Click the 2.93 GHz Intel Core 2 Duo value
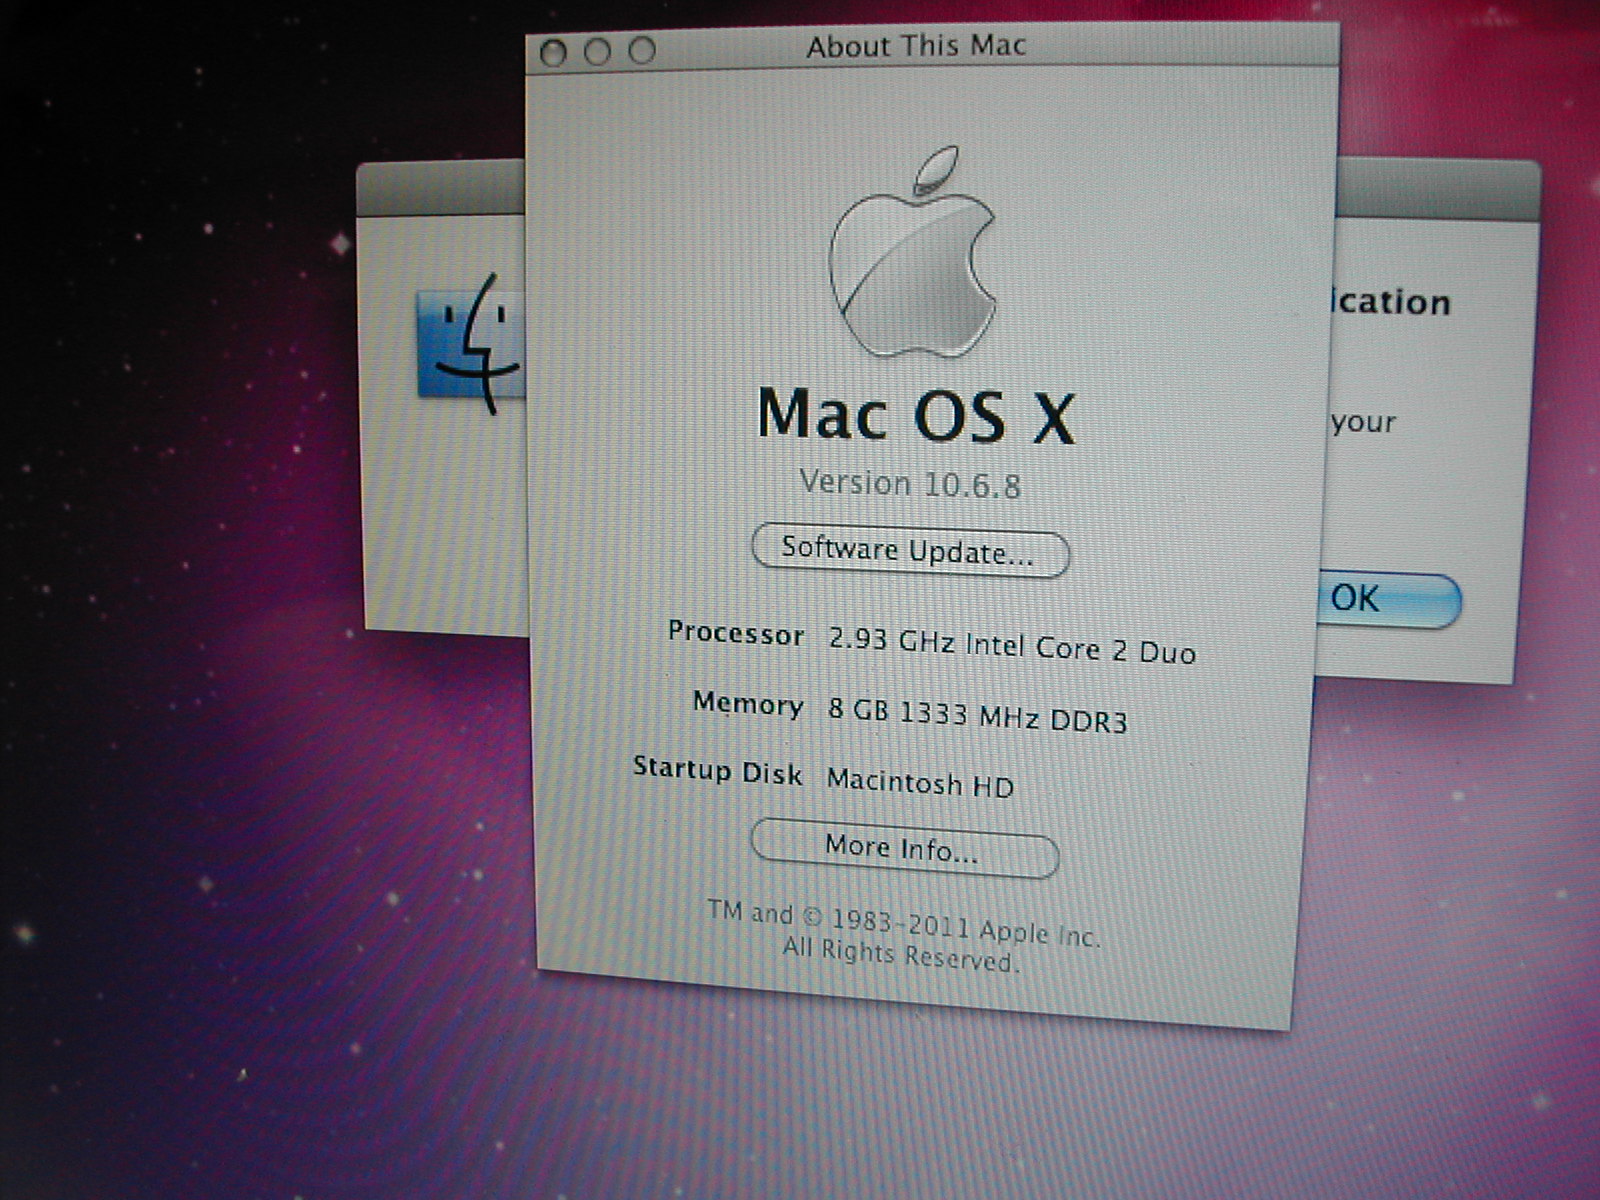Image resolution: width=1600 pixels, height=1200 pixels. tap(1012, 646)
